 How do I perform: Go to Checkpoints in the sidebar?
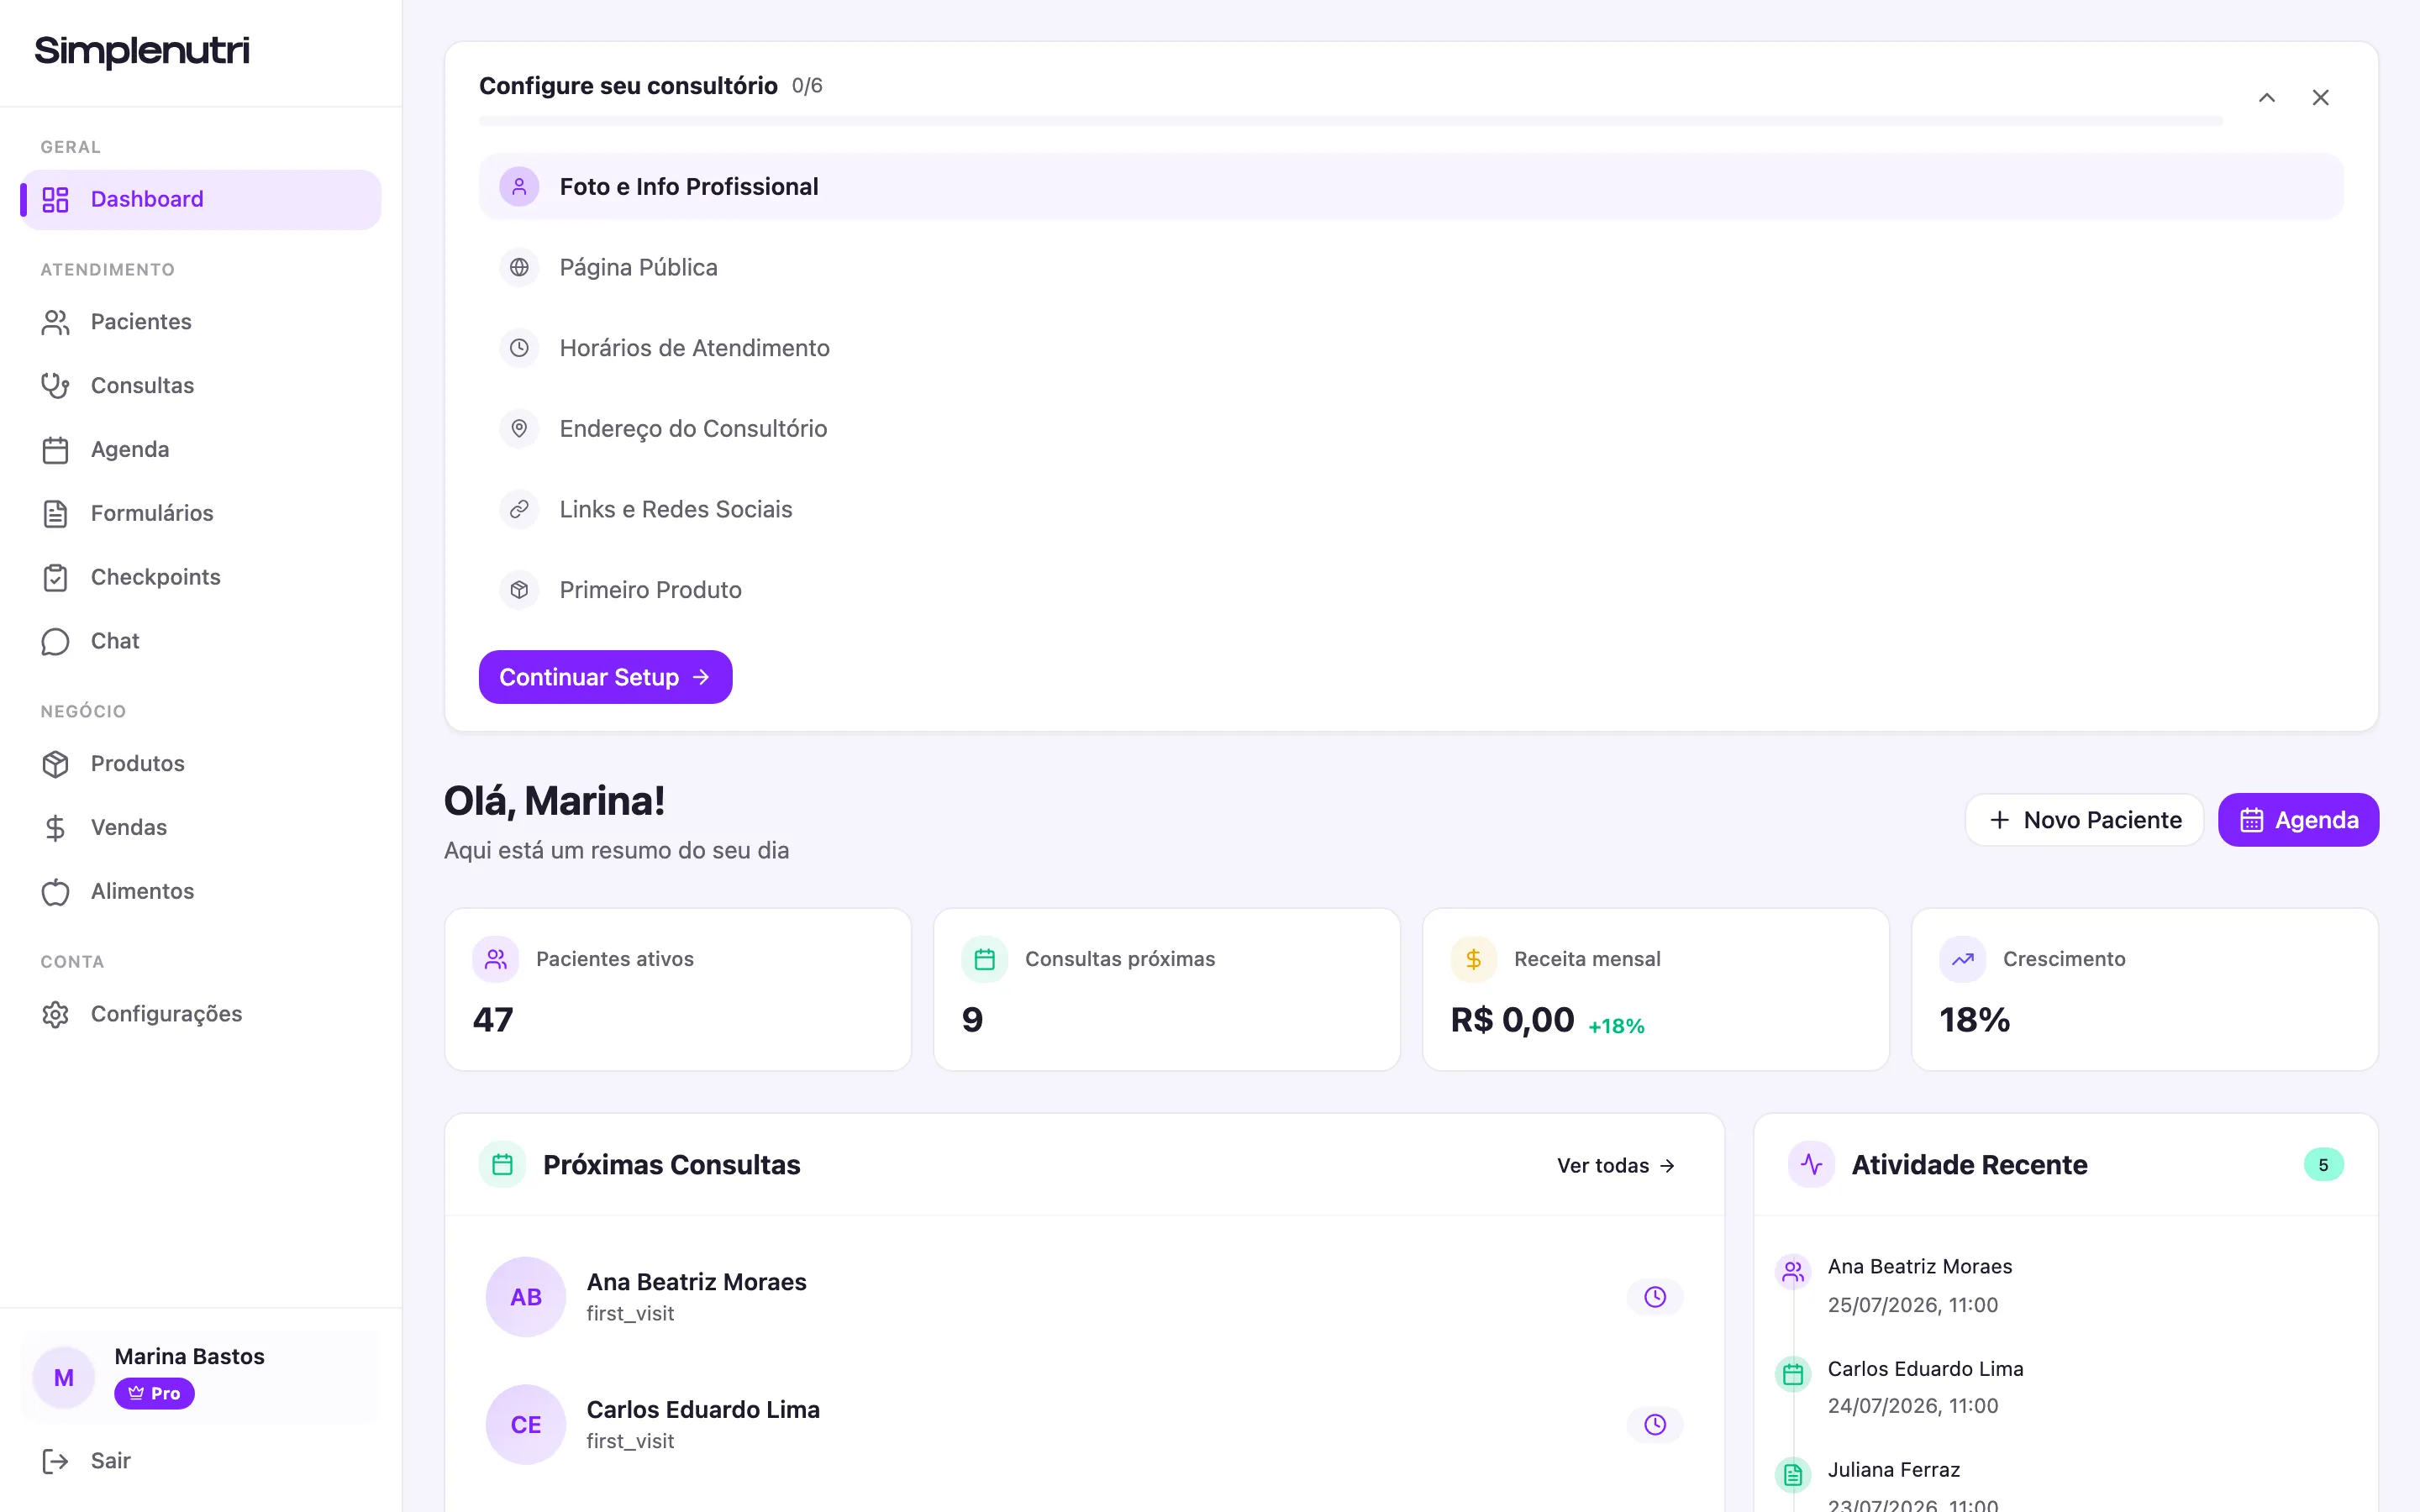200,577
